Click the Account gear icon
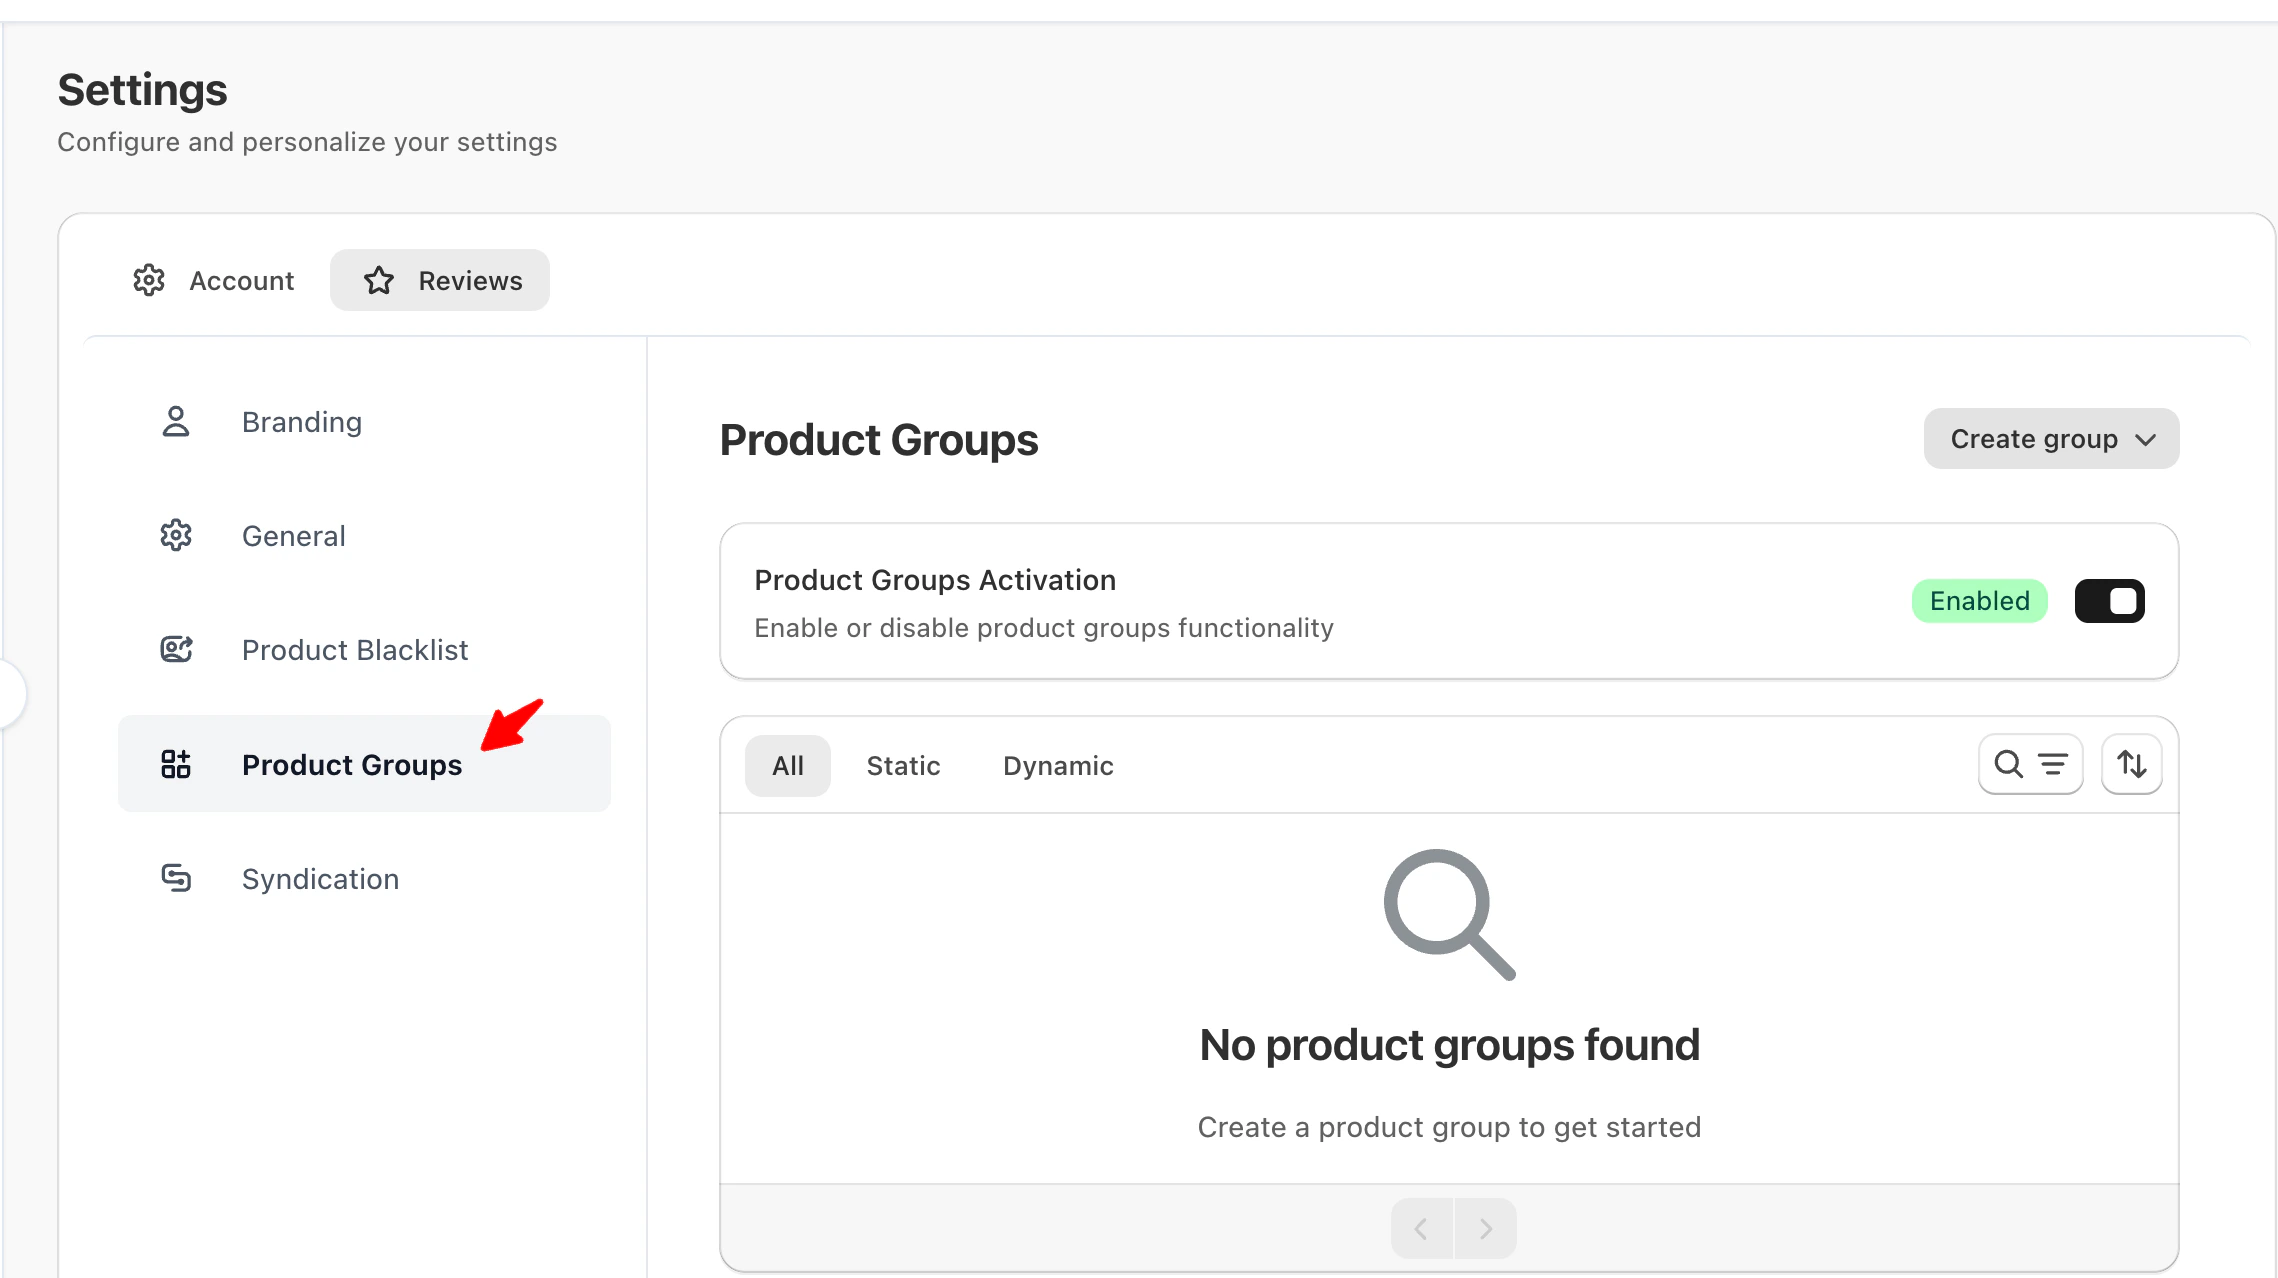This screenshot has width=2278, height=1278. (149, 281)
